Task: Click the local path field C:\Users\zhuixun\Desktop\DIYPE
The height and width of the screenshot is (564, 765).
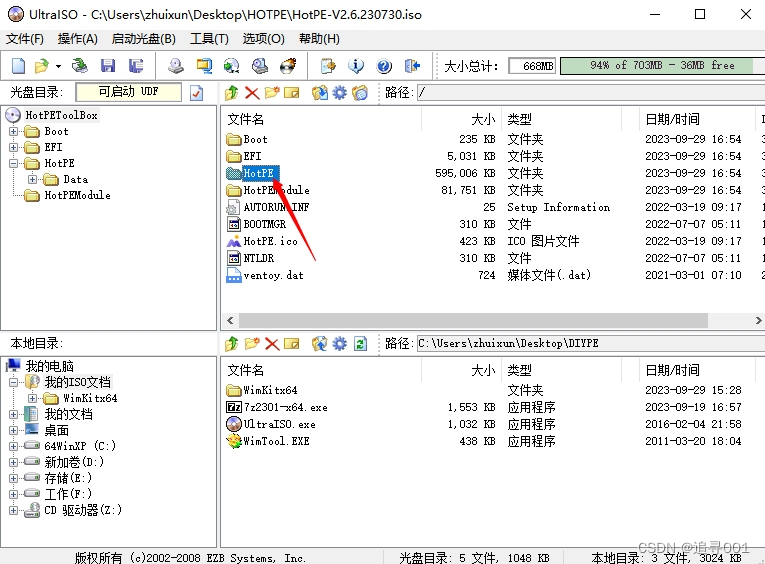Action: point(591,343)
